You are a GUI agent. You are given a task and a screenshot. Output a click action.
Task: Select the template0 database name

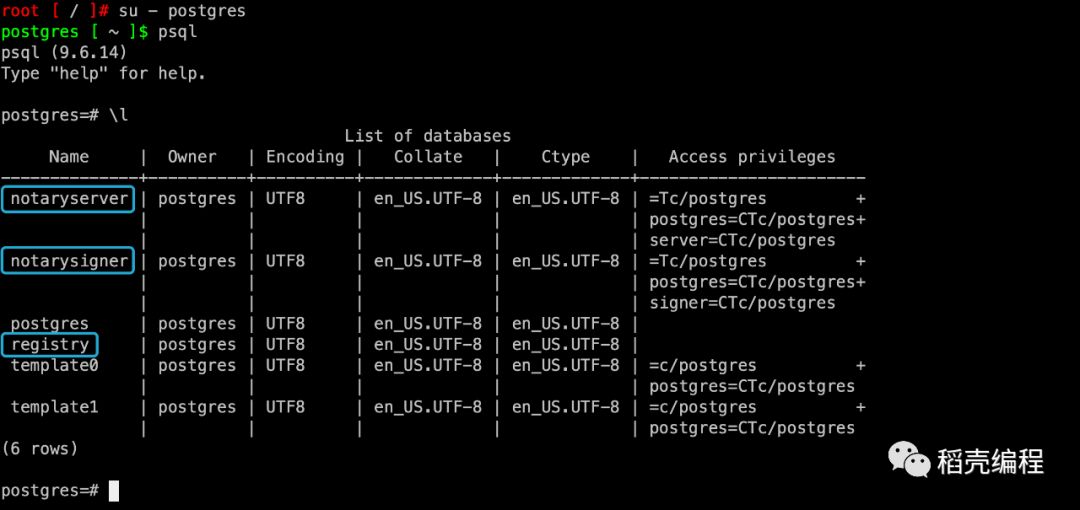(x=54, y=365)
